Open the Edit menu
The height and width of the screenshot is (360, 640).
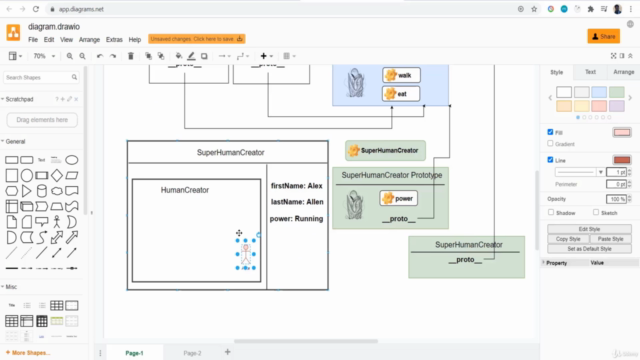[49, 40]
